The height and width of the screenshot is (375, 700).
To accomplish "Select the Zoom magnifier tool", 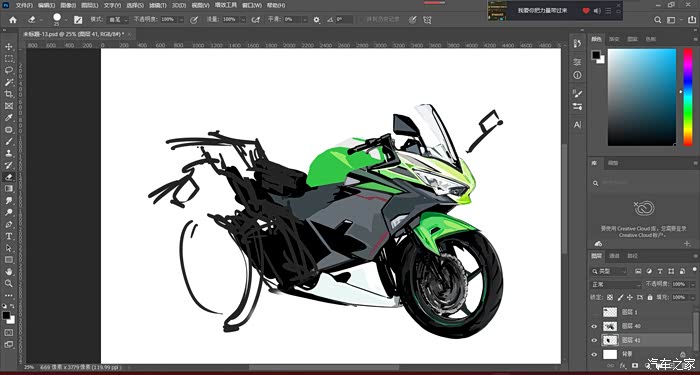I will click(x=8, y=283).
